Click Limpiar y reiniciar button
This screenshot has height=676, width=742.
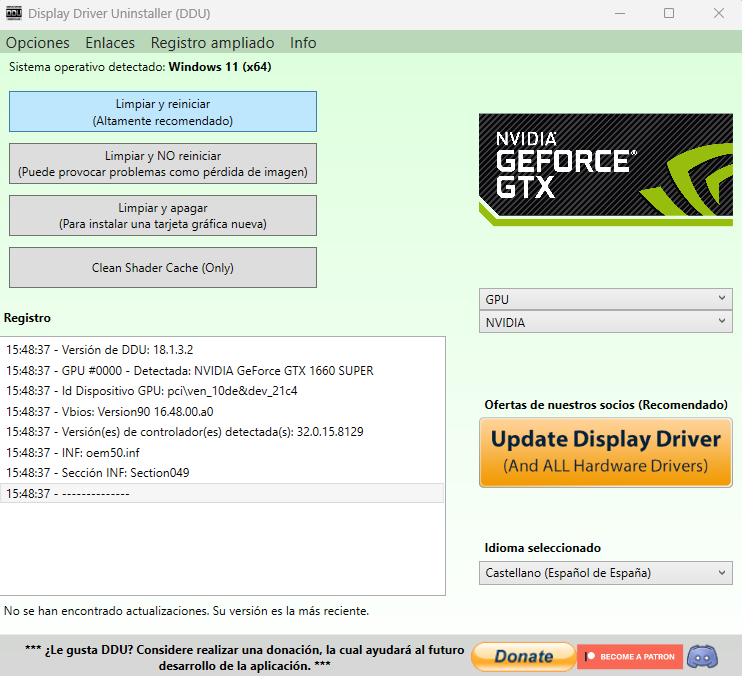click(163, 112)
